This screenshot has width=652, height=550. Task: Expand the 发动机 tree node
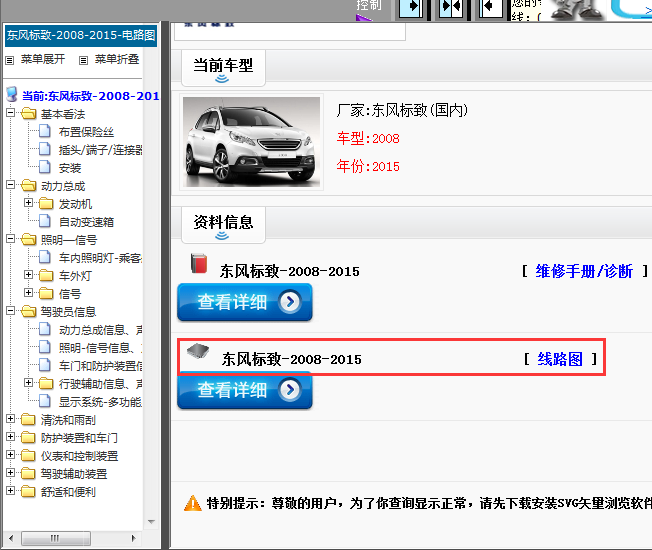click(x=29, y=204)
